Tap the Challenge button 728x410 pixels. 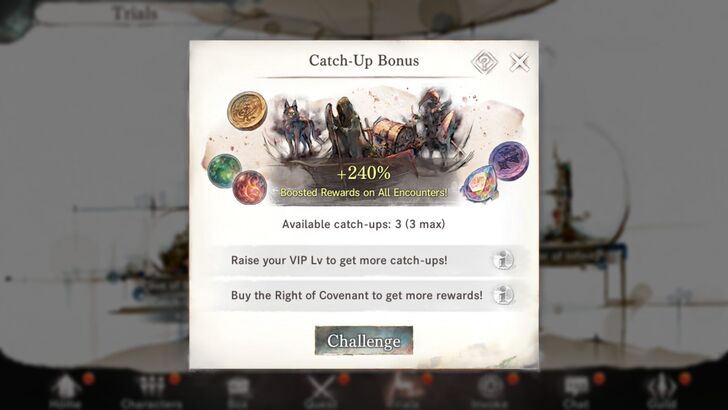click(364, 340)
